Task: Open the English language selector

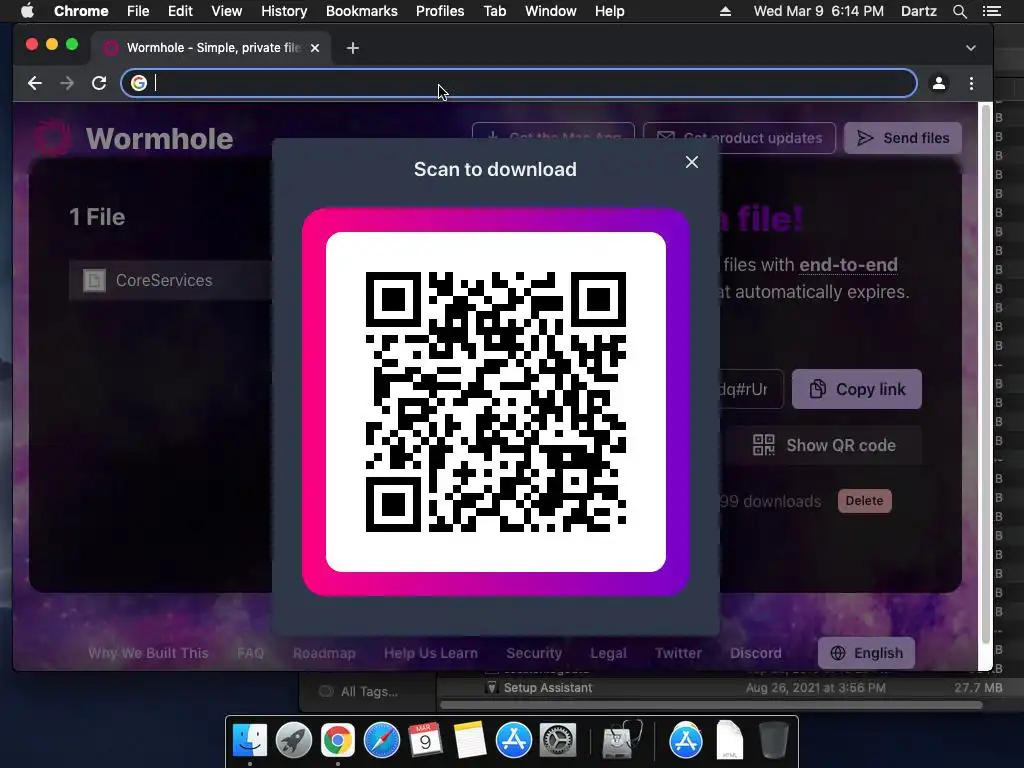Action: (866, 653)
